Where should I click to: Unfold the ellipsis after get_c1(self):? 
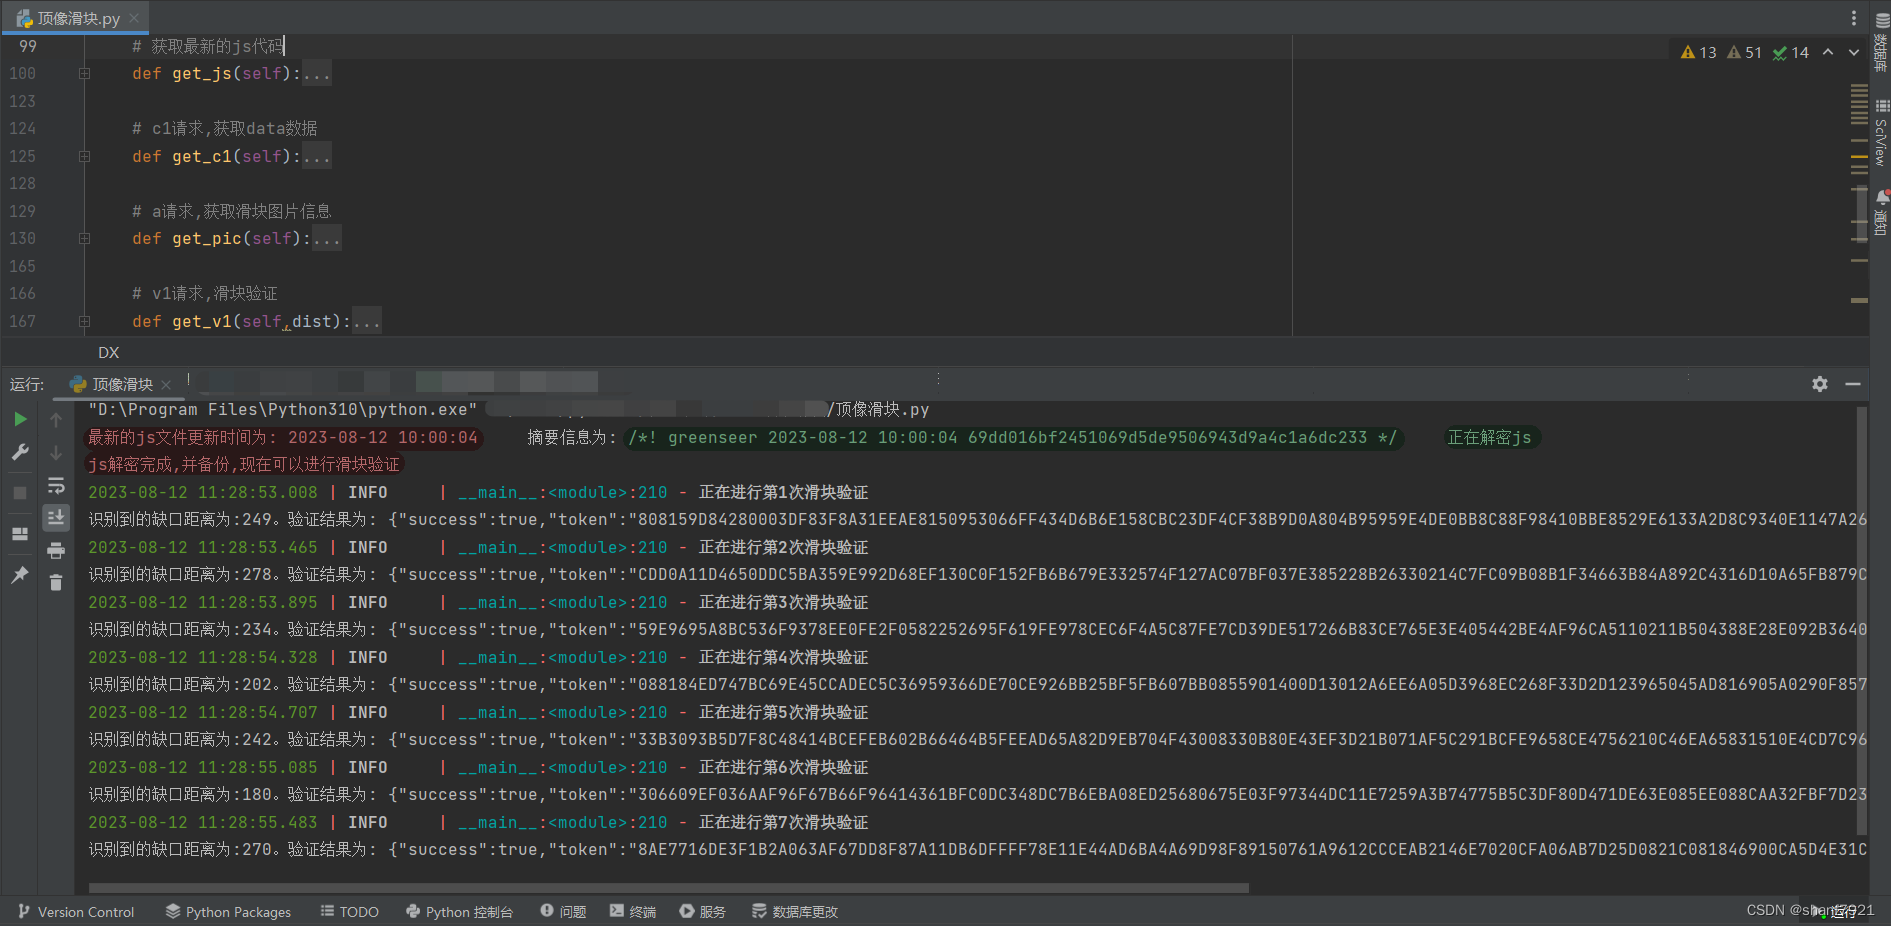tap(316, 156)
